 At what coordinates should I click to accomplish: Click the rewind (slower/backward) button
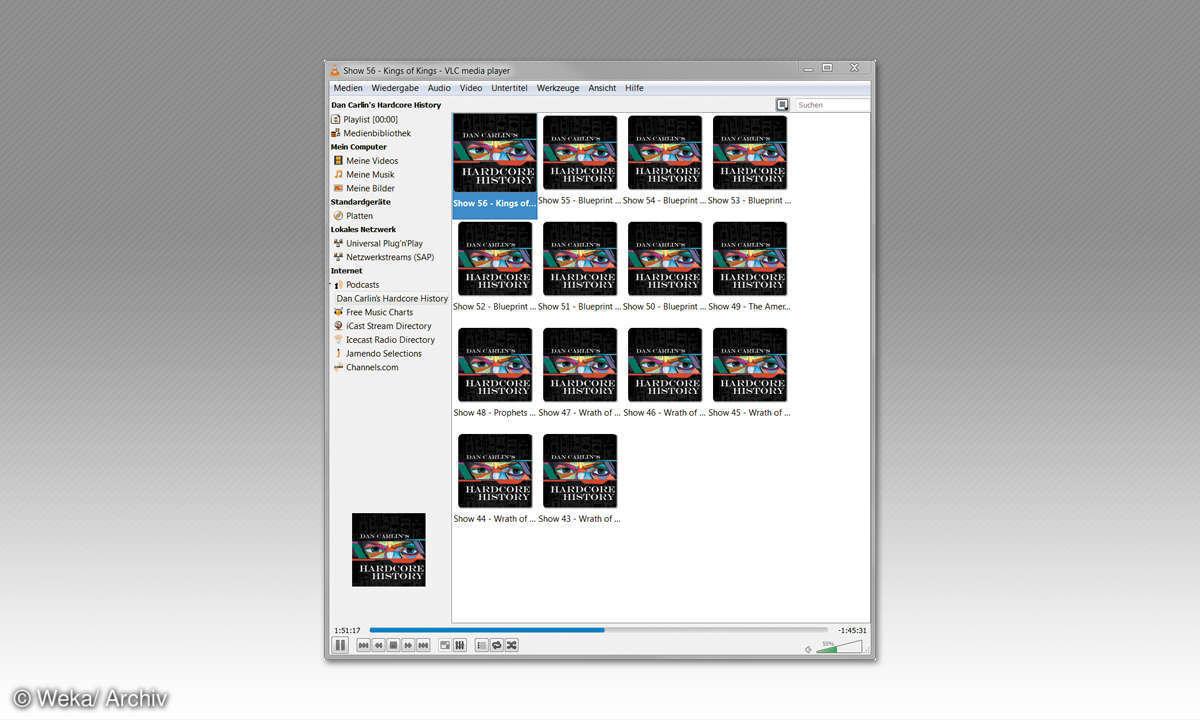[x=379, y=646]
